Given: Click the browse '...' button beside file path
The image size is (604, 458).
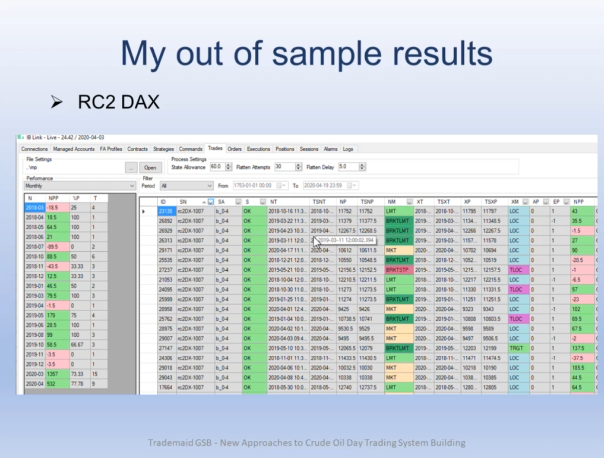Looking at the screenshot, I should click(x=131, y=167).
